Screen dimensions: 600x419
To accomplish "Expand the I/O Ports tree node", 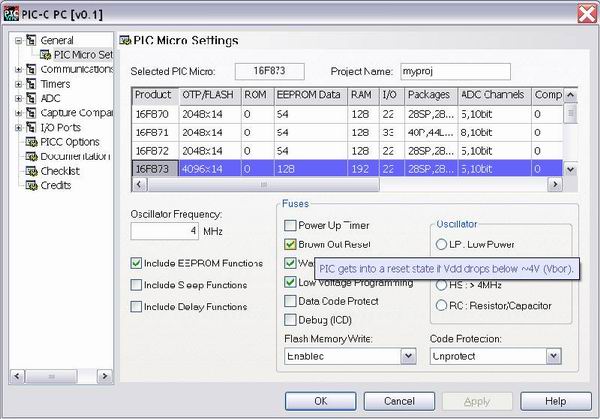I will pyautogui.click(x=18, y=127).
